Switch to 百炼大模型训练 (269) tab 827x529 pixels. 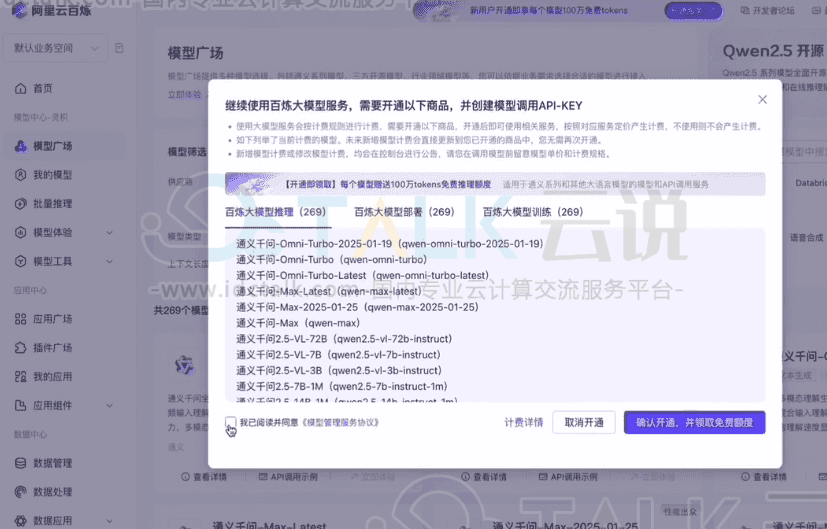[x=533, y=212]
